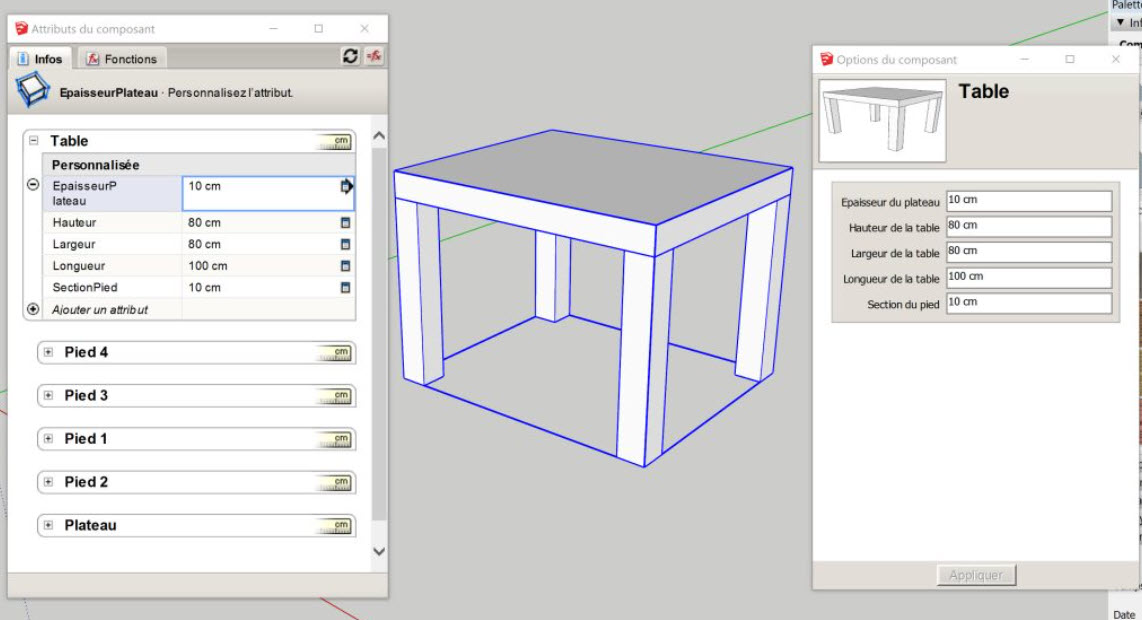Click the refresh icon in Attributs du composant
Viewport: 1142px width, 620px height.
[x=350, y=57]
